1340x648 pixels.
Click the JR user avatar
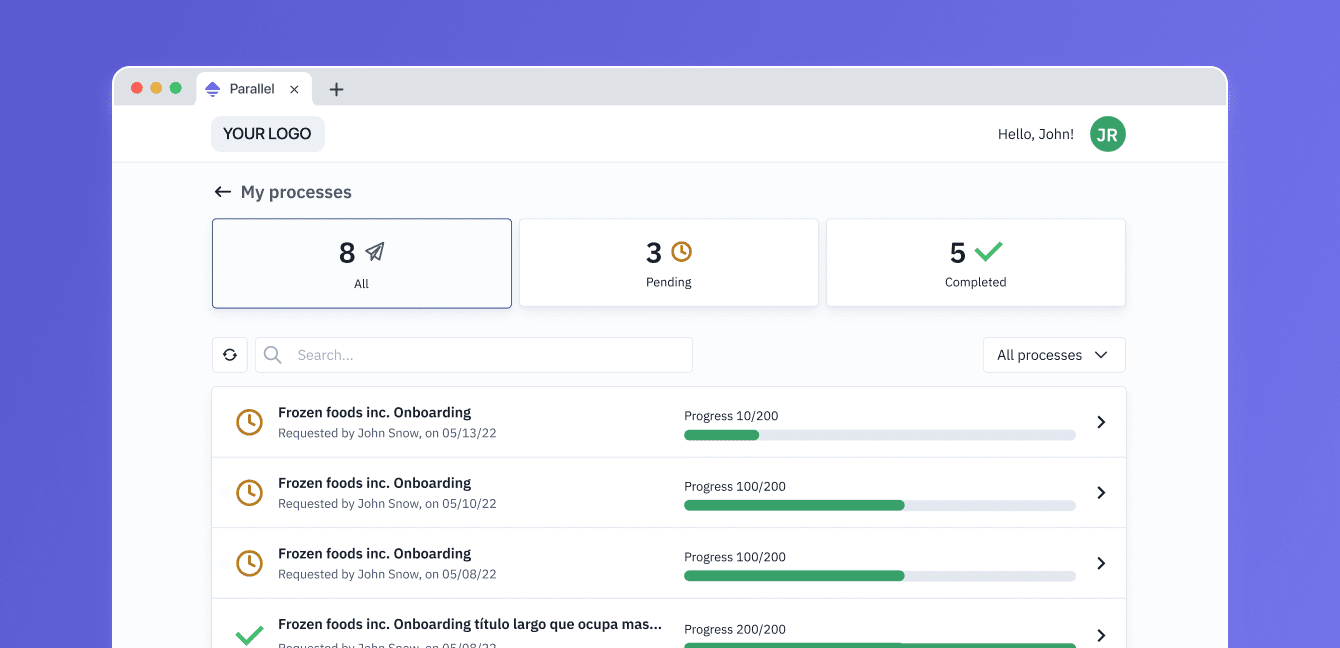click(1108, 134)
